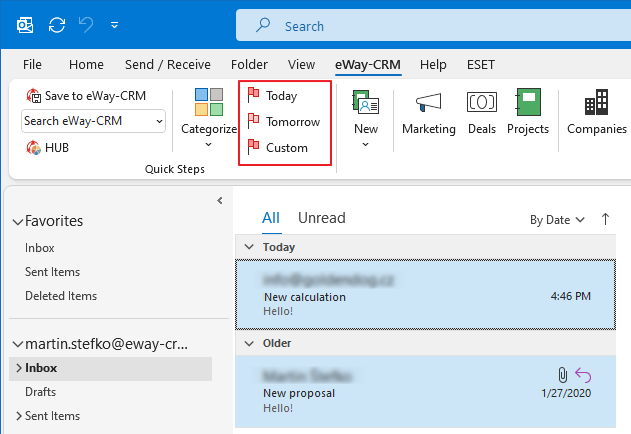
Task: Select the bold Inbox account folder
Action: (x=110, y=368)
